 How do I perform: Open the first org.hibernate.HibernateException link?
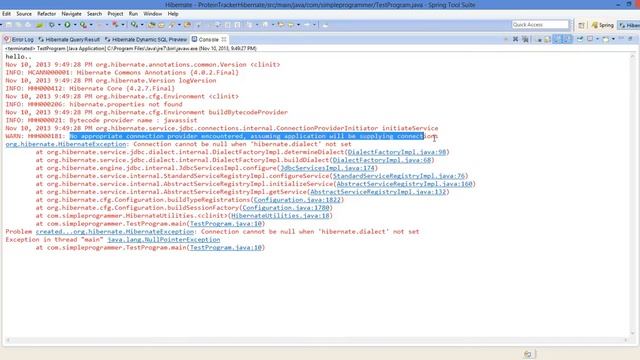(66, 144)
